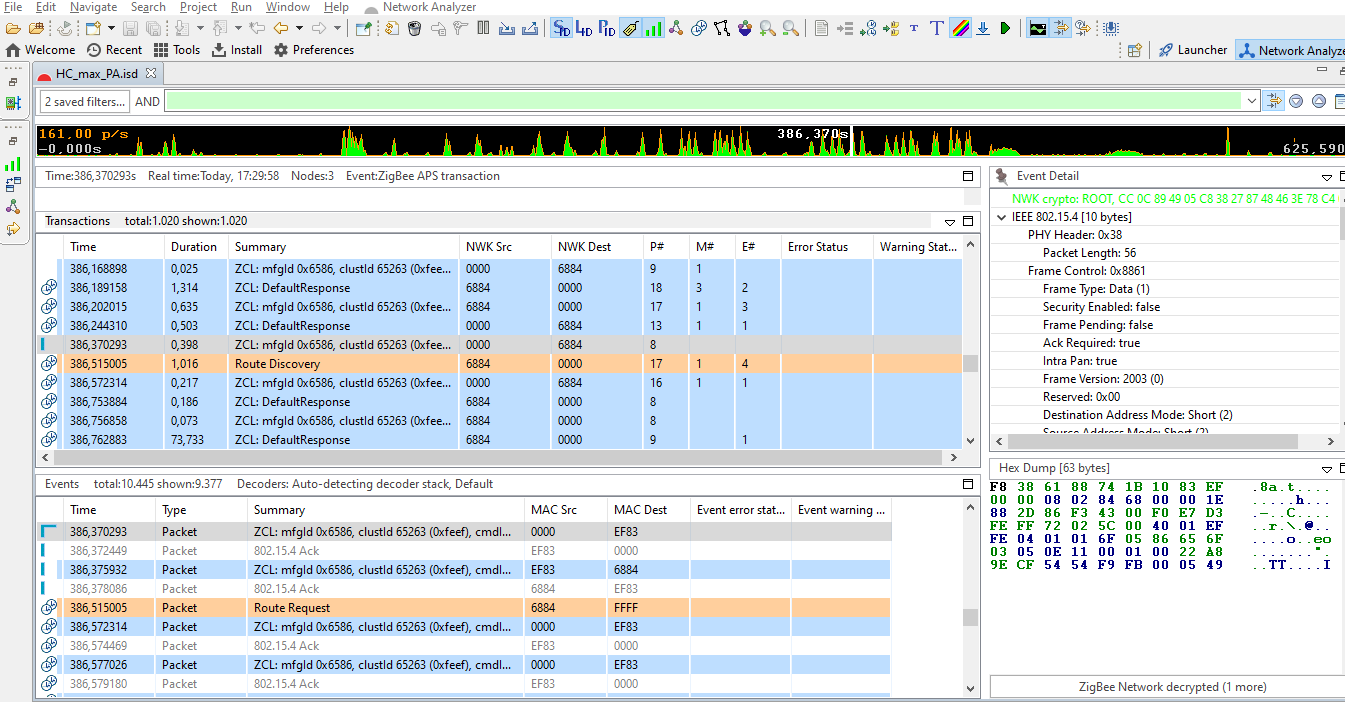
Task: Click the open perspective icon
Action: 1134,50
